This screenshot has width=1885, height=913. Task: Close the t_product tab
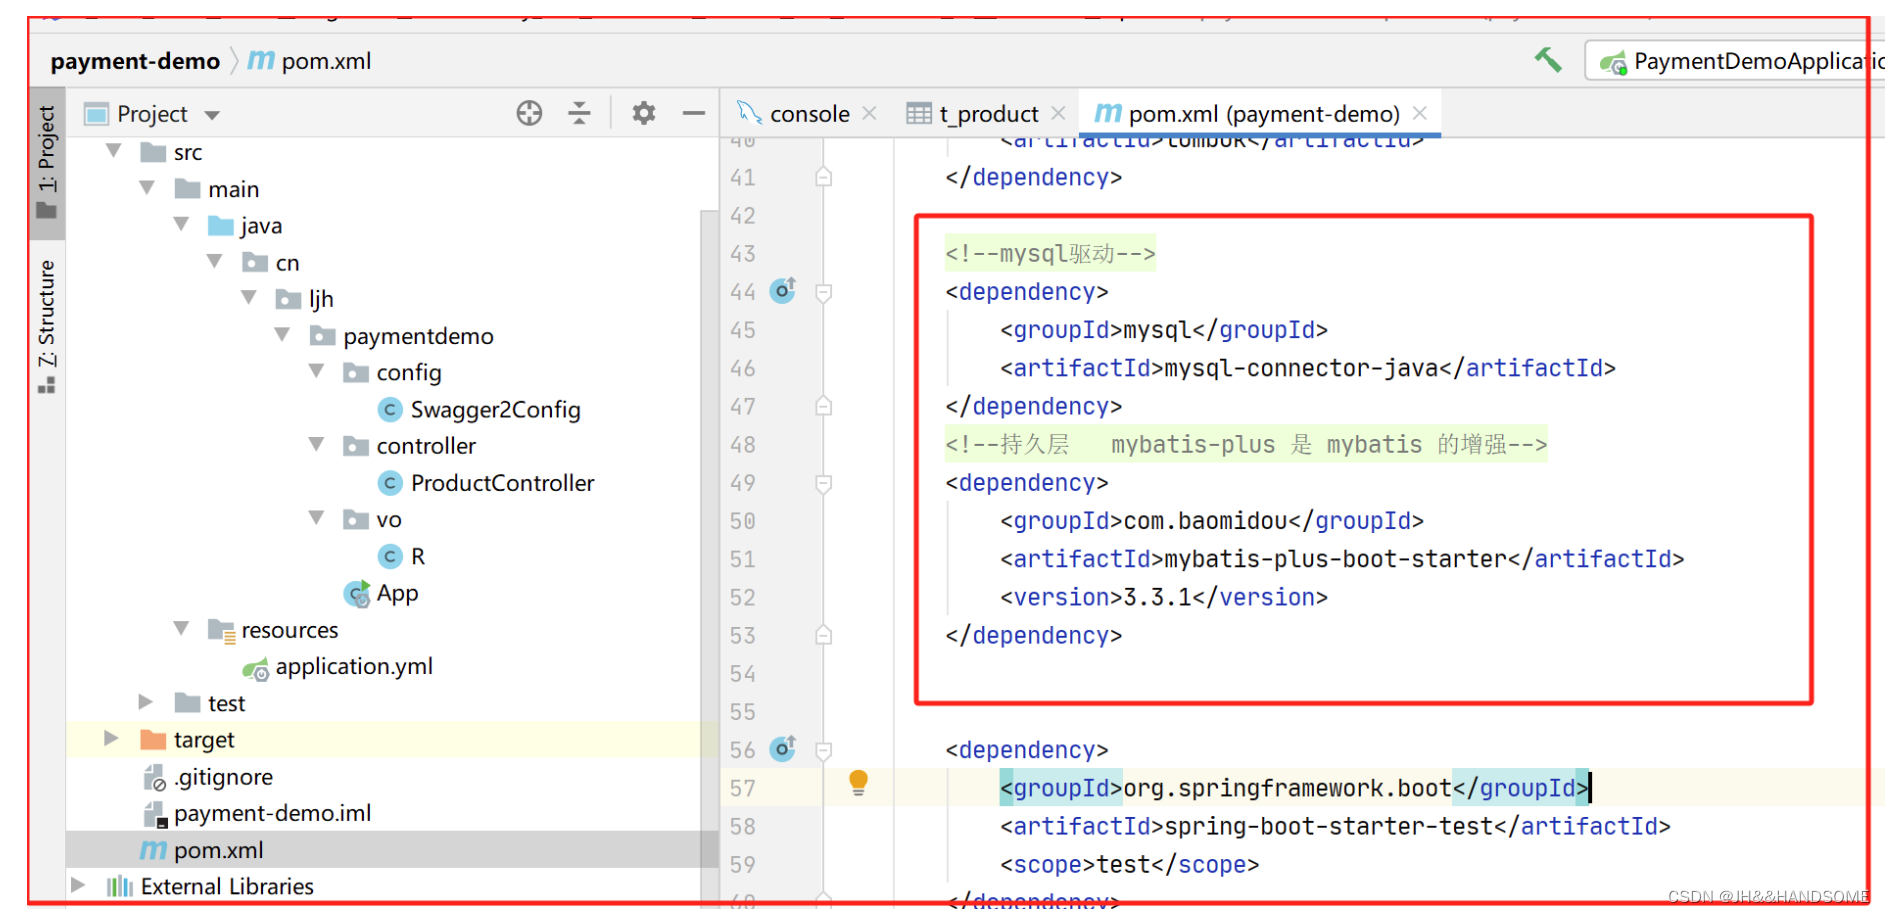pyautogui.click(x=1059, y=114)
